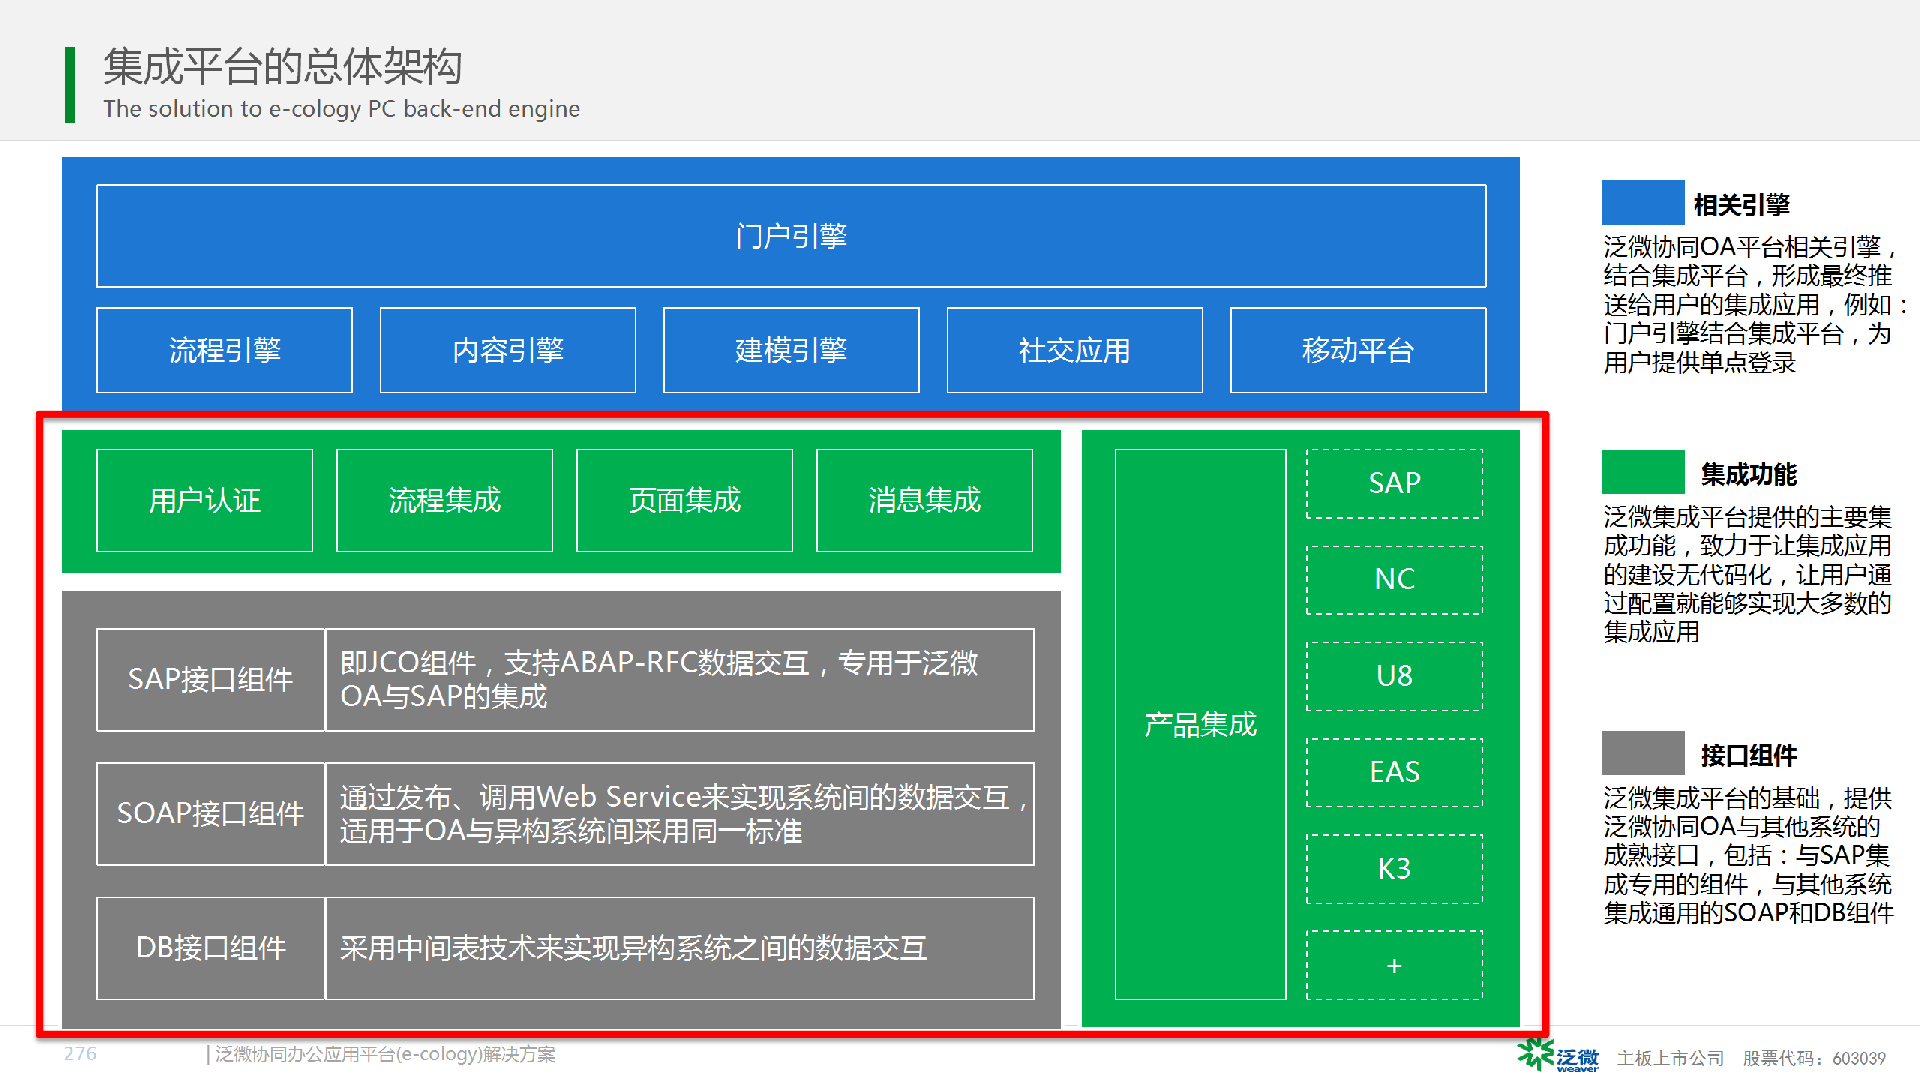Click the 采用中间表技术 description text

pos(633,948)
